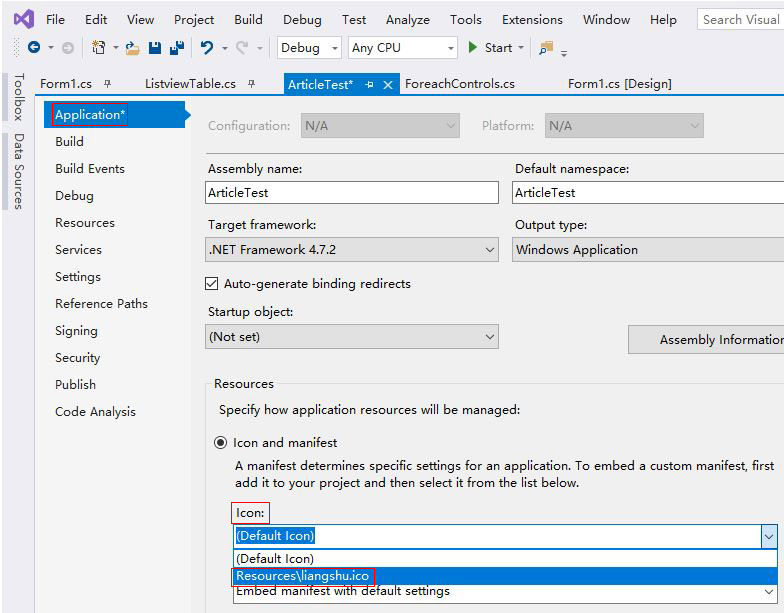Open the Resources properties page
Screen dimensions: 784x613
[x=85, y=222]
